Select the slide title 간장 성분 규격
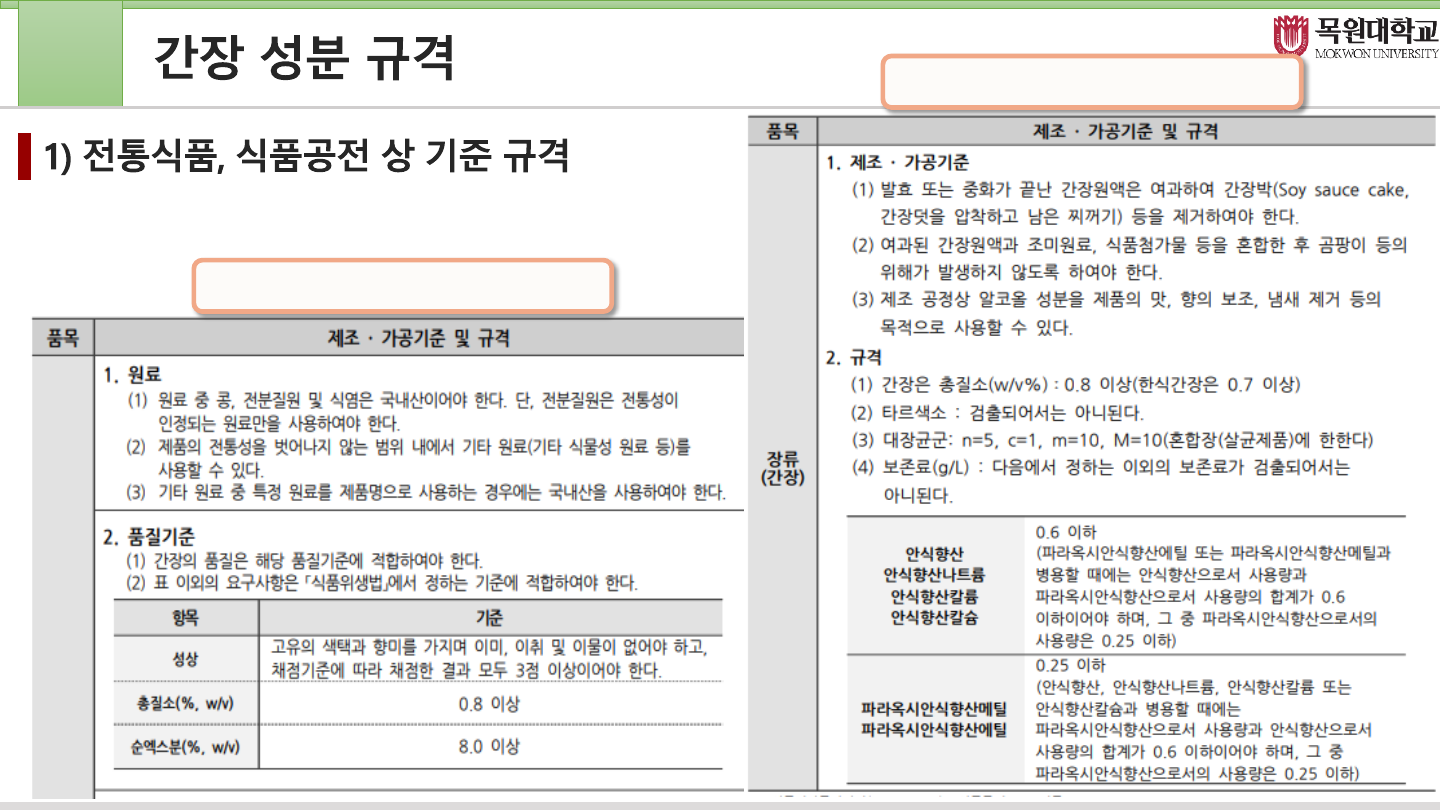This screenshot has width=1440, height=810. pos(304,58)
